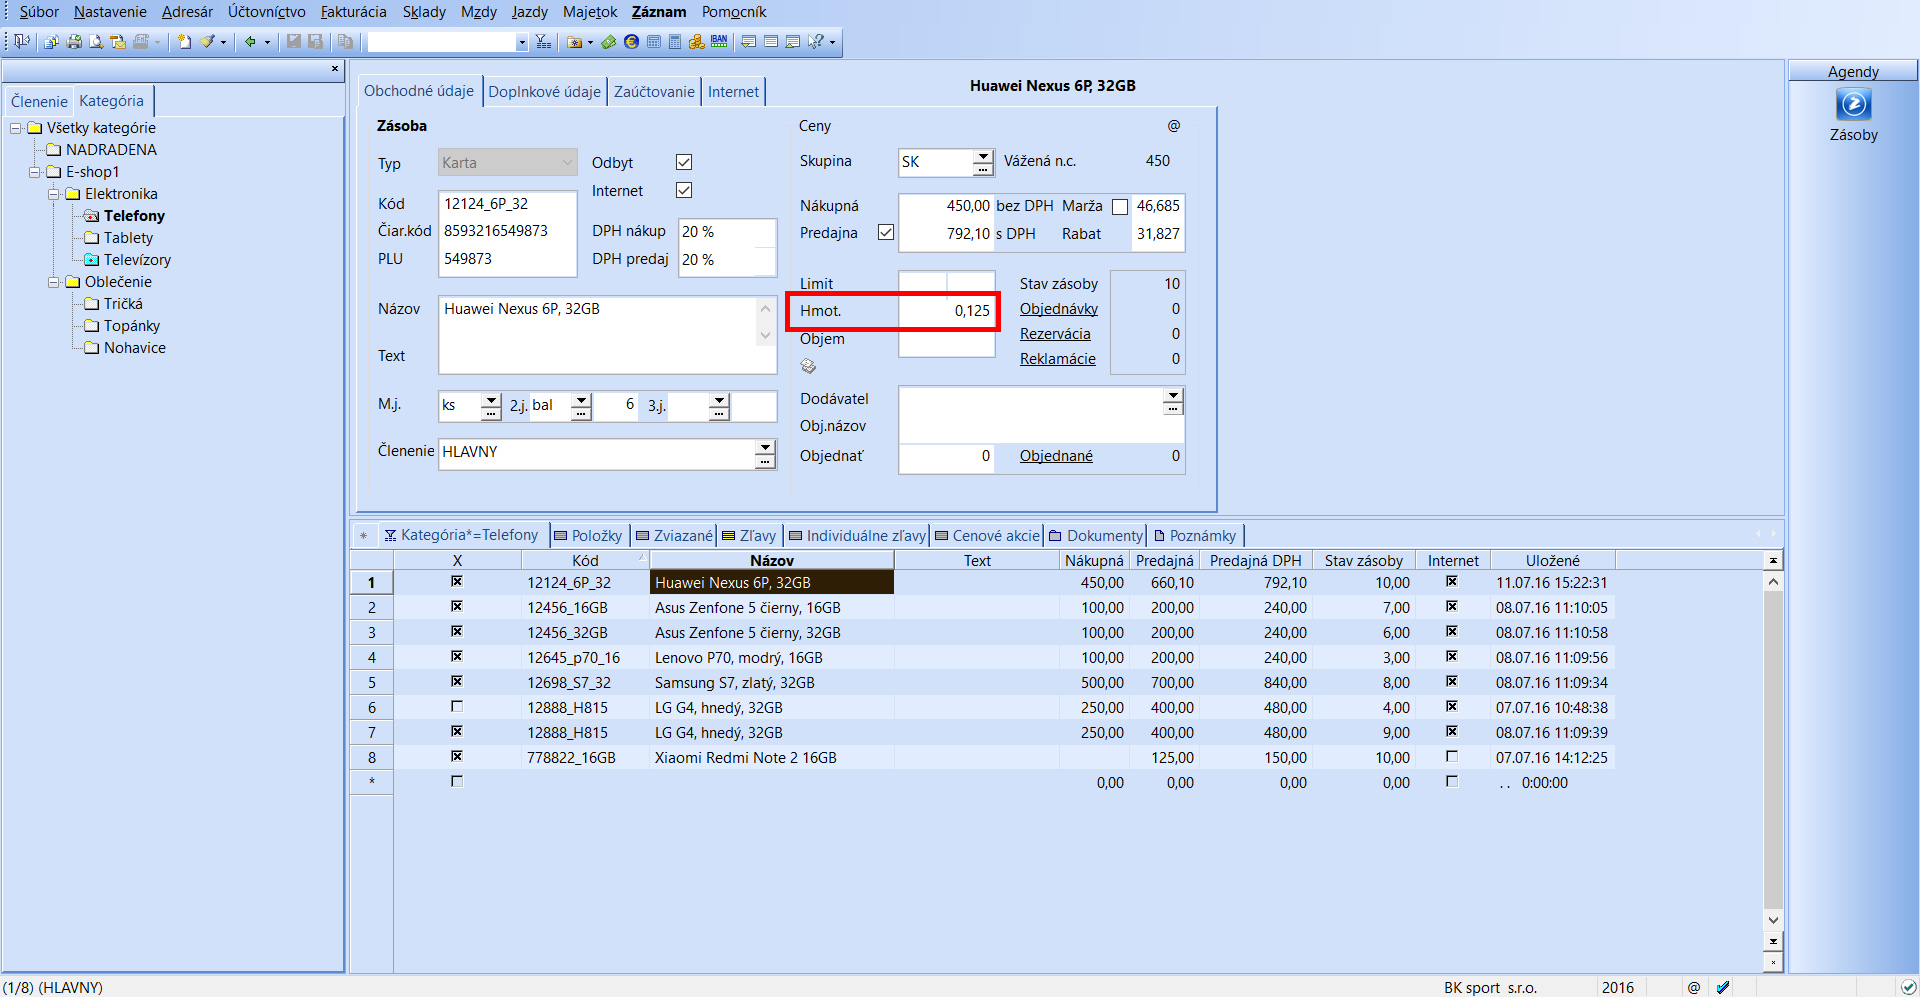Toggle Internet checkbox for Samsung S7 row
This screenshot has height=997, width=1920.
click(1451, 681)
